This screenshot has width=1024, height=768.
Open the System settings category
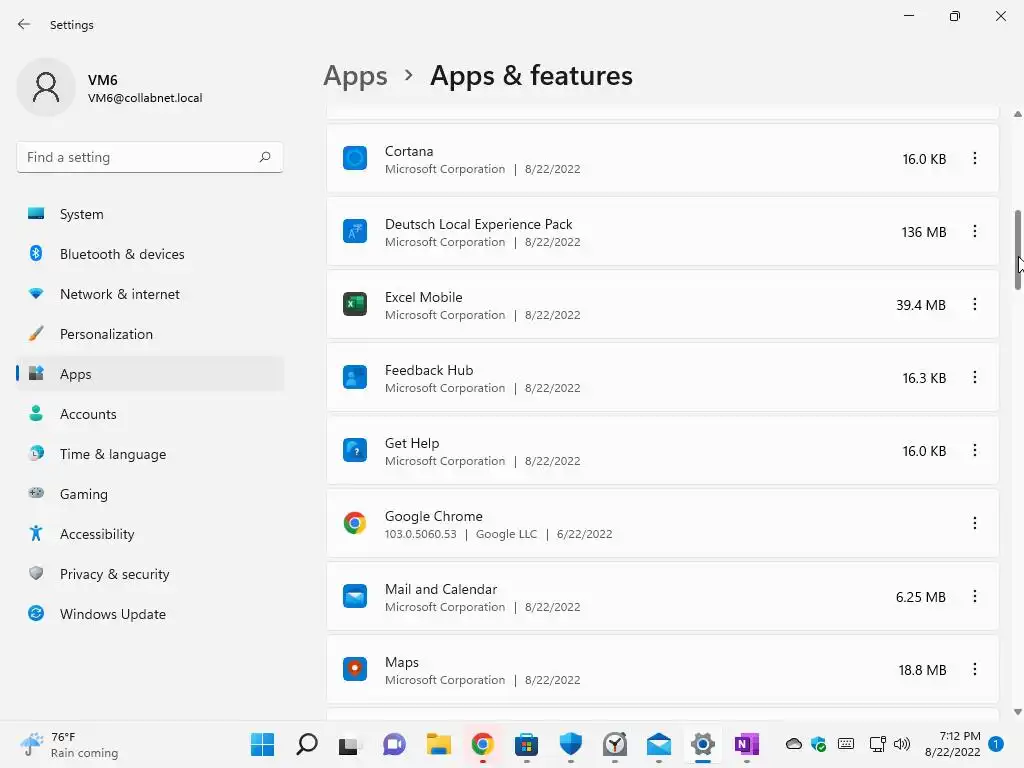pos(150,214)
